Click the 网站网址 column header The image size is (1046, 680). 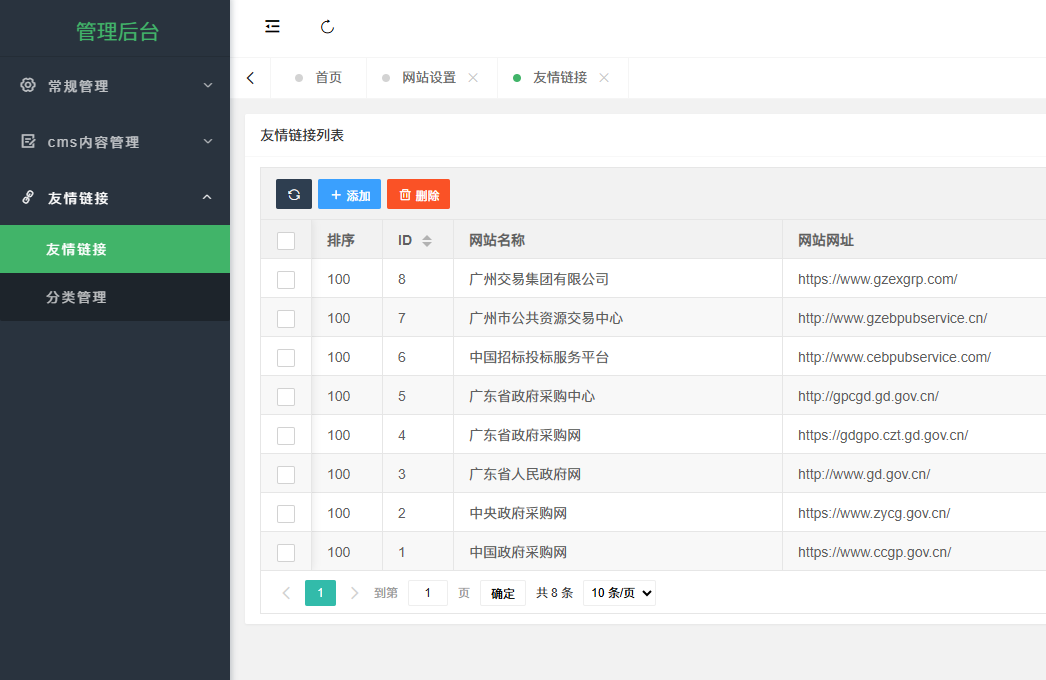coord(826,240)
